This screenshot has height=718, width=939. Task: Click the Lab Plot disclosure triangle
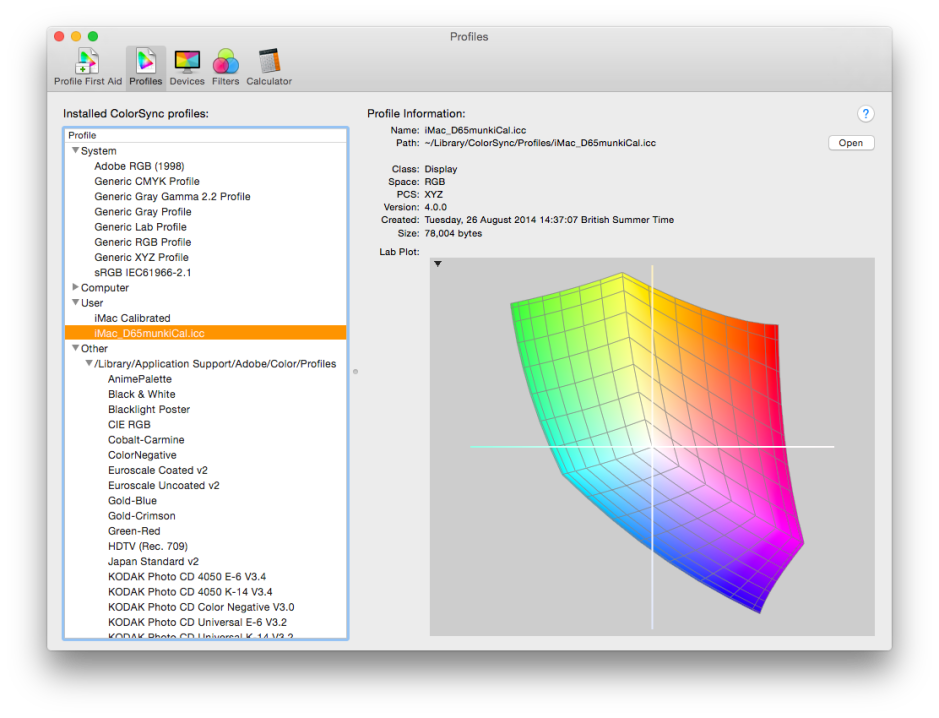point(438,264)
